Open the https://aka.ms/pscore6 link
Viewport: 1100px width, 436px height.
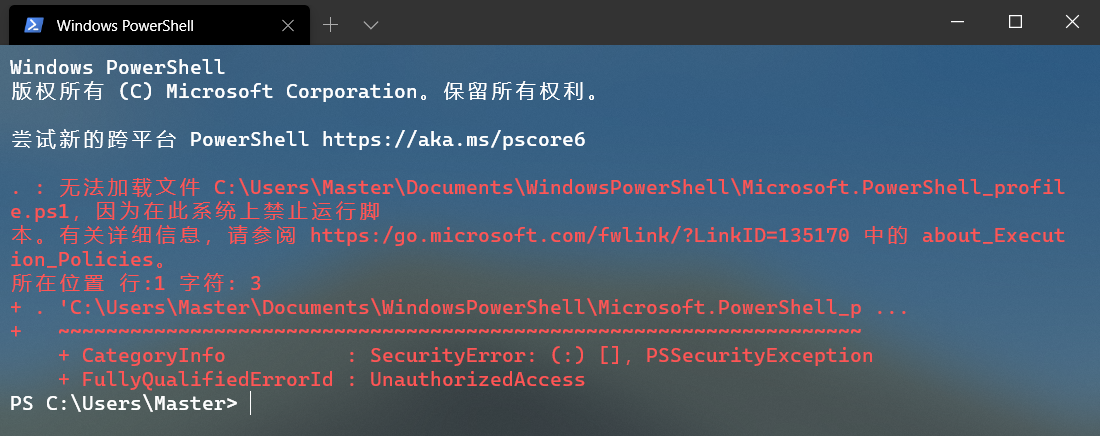pos(453,139)
